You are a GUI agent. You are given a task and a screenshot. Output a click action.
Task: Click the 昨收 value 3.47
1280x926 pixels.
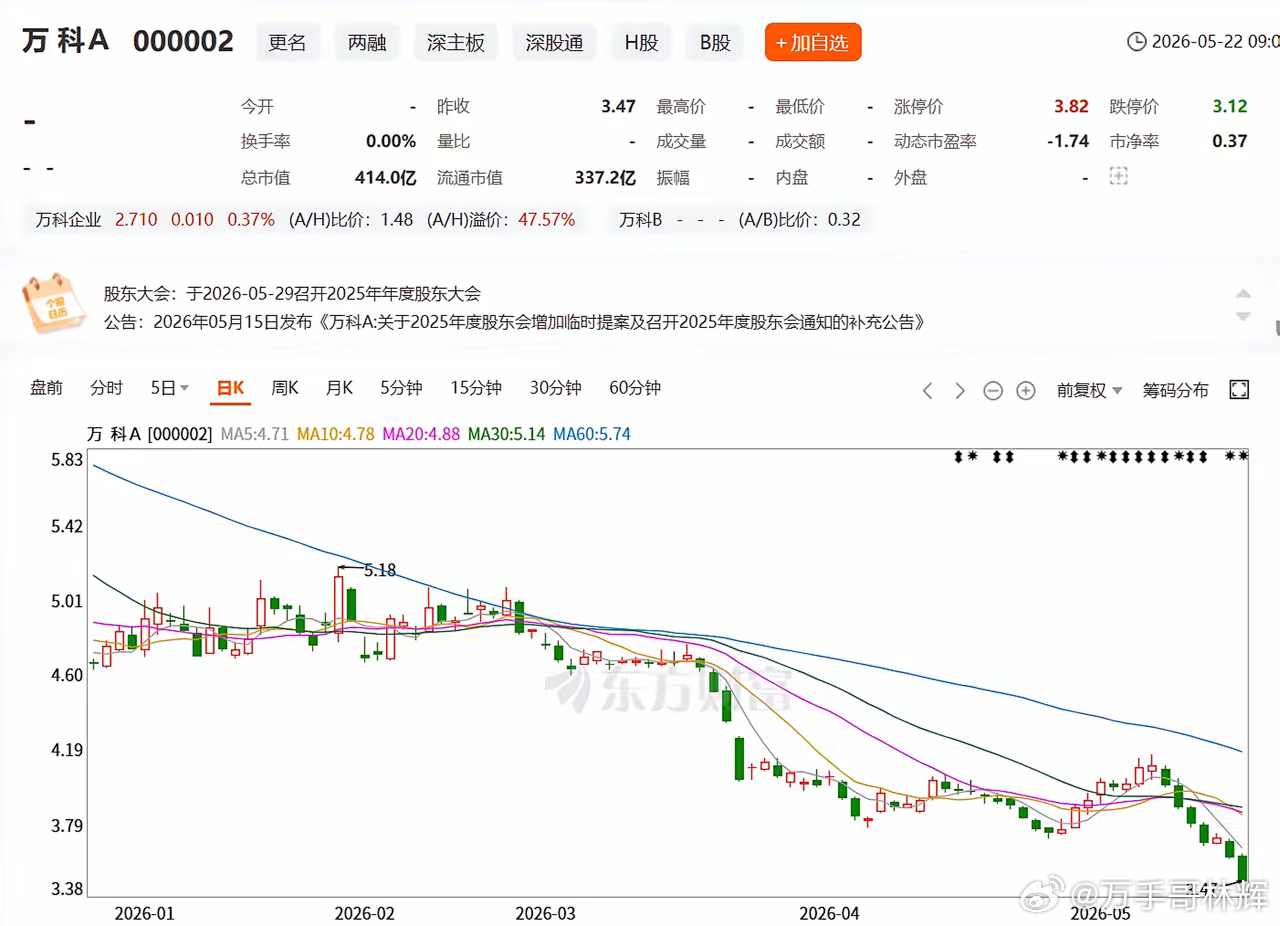tap(618, 106)
